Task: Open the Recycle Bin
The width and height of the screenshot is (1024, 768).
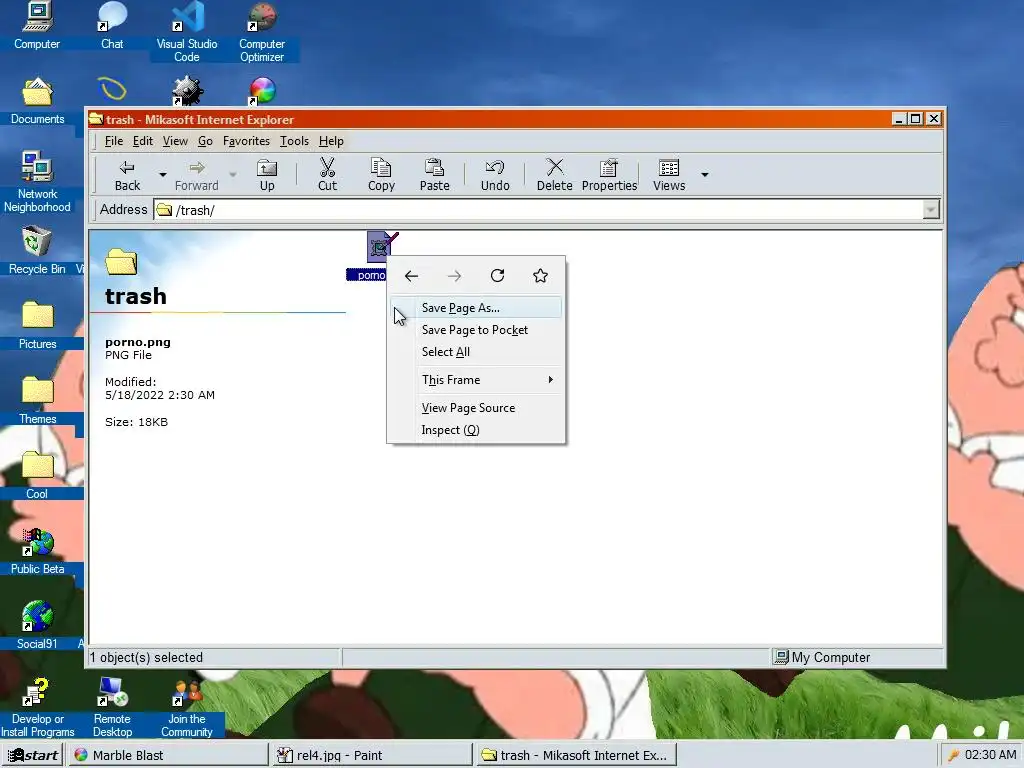Action: (x=37, y=251)
